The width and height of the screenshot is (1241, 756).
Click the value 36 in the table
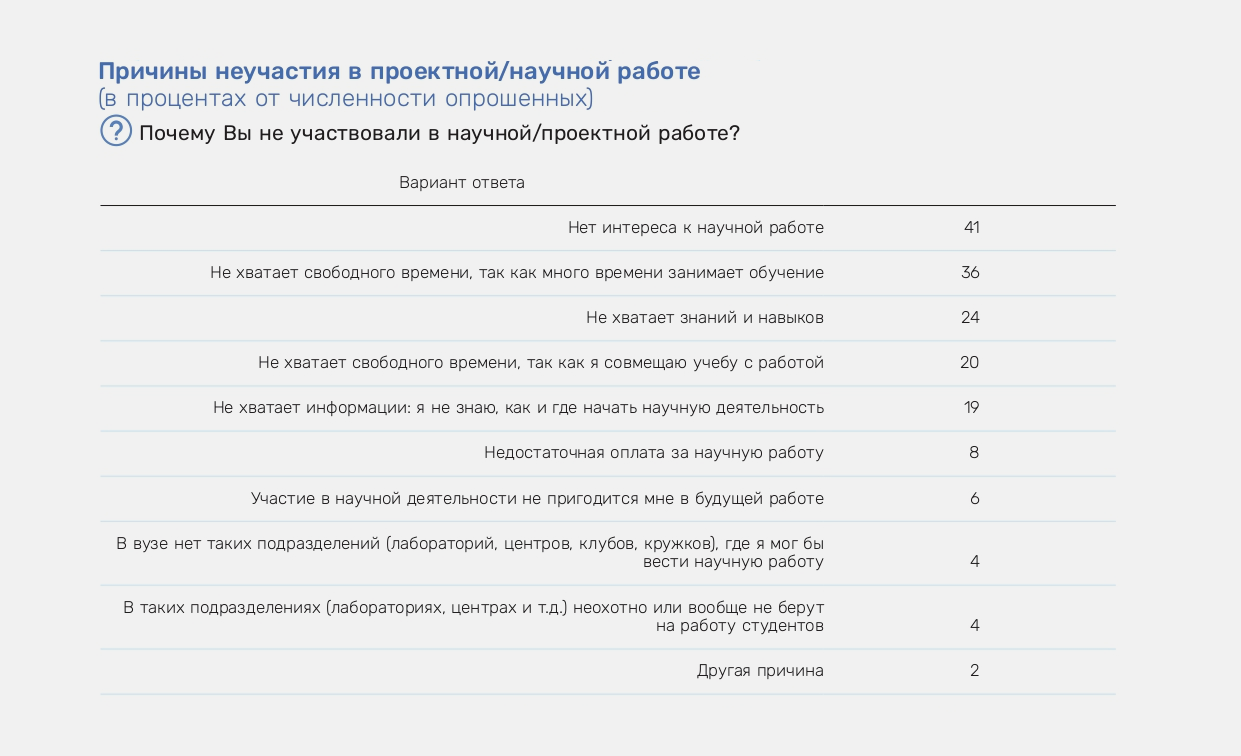point(970,273)
